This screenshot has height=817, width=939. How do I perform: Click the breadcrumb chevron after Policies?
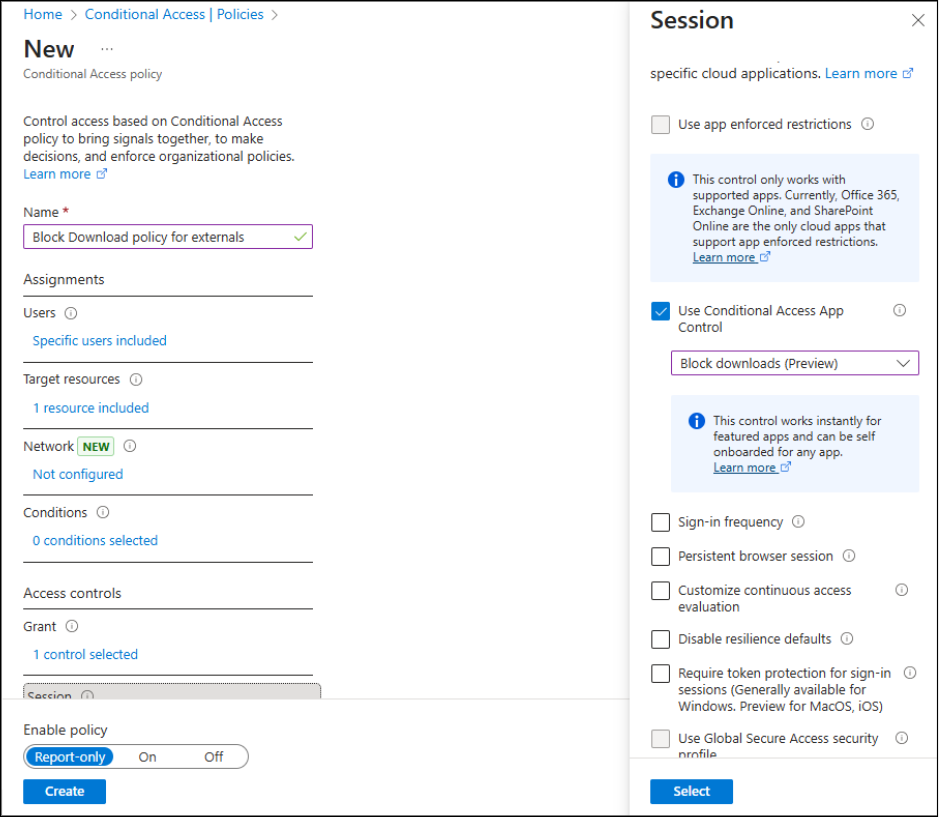point(275,15)
